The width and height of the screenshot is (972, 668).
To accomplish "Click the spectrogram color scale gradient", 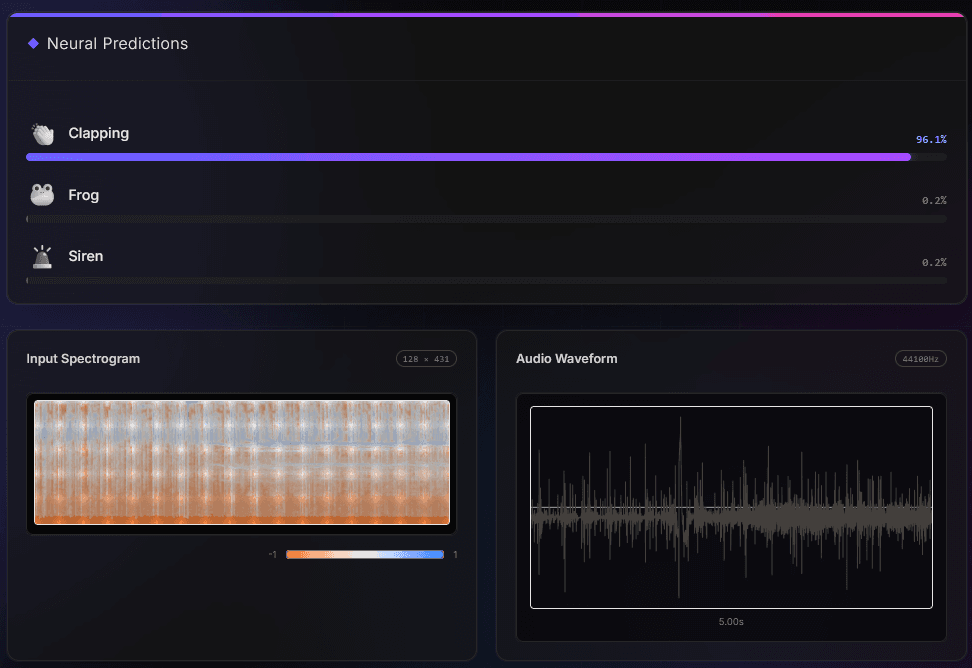I will tap(365, 555).
